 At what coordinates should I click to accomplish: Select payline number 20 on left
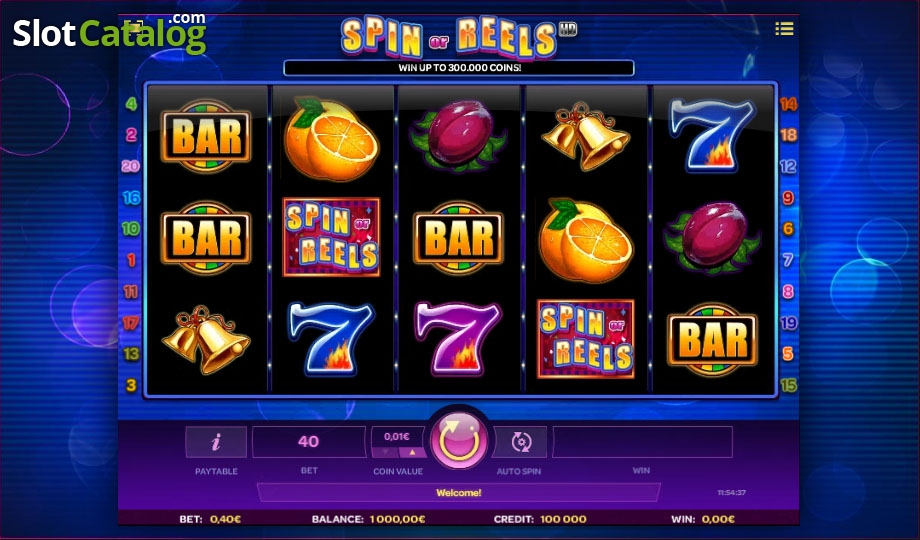pos(130,166)
